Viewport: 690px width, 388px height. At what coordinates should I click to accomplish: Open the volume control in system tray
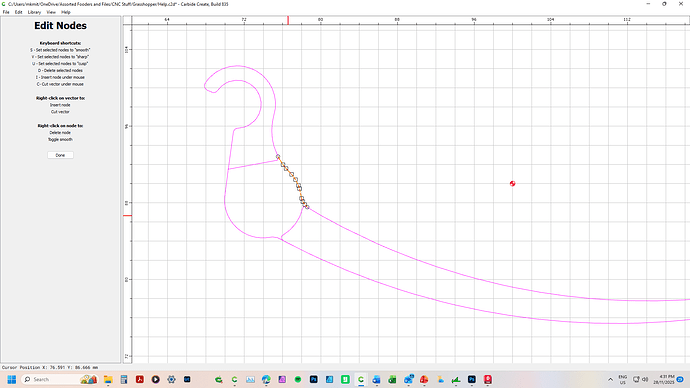(x=645, y=379)
